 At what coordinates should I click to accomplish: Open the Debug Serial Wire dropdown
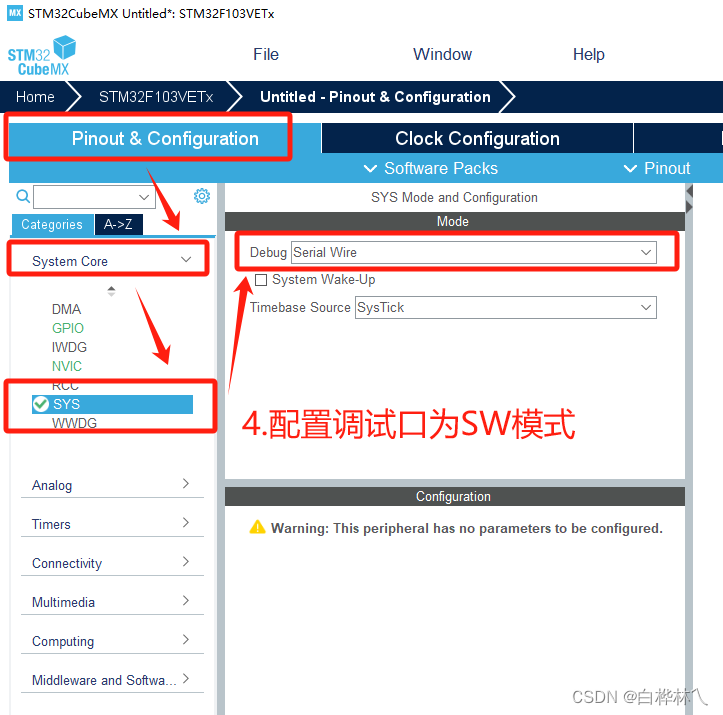(x=474, y=253)
